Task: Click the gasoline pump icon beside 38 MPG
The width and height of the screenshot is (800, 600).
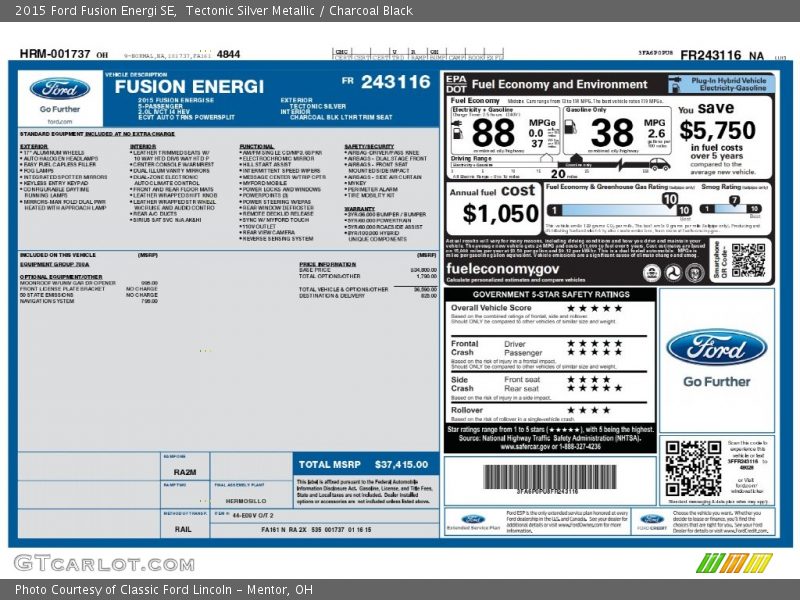Action: pyautogui.click(x=572, y=129)
